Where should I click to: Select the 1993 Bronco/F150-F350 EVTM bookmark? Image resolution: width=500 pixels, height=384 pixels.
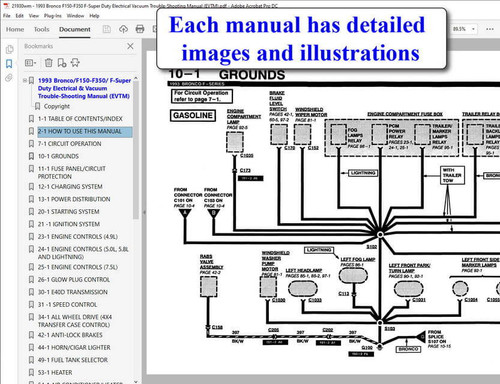(x=84, y=88)
